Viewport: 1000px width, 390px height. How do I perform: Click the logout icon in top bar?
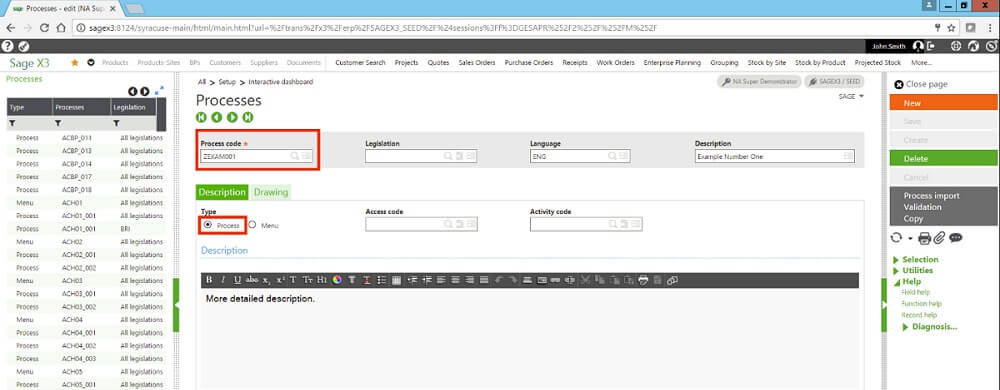[x=930, y=46]
